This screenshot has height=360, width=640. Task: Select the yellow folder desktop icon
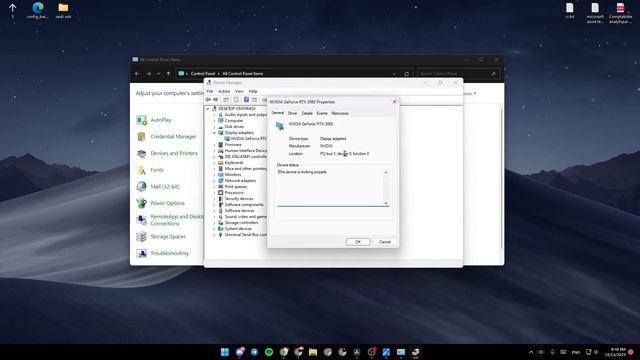pyautogui.click(x=63, y=11)
